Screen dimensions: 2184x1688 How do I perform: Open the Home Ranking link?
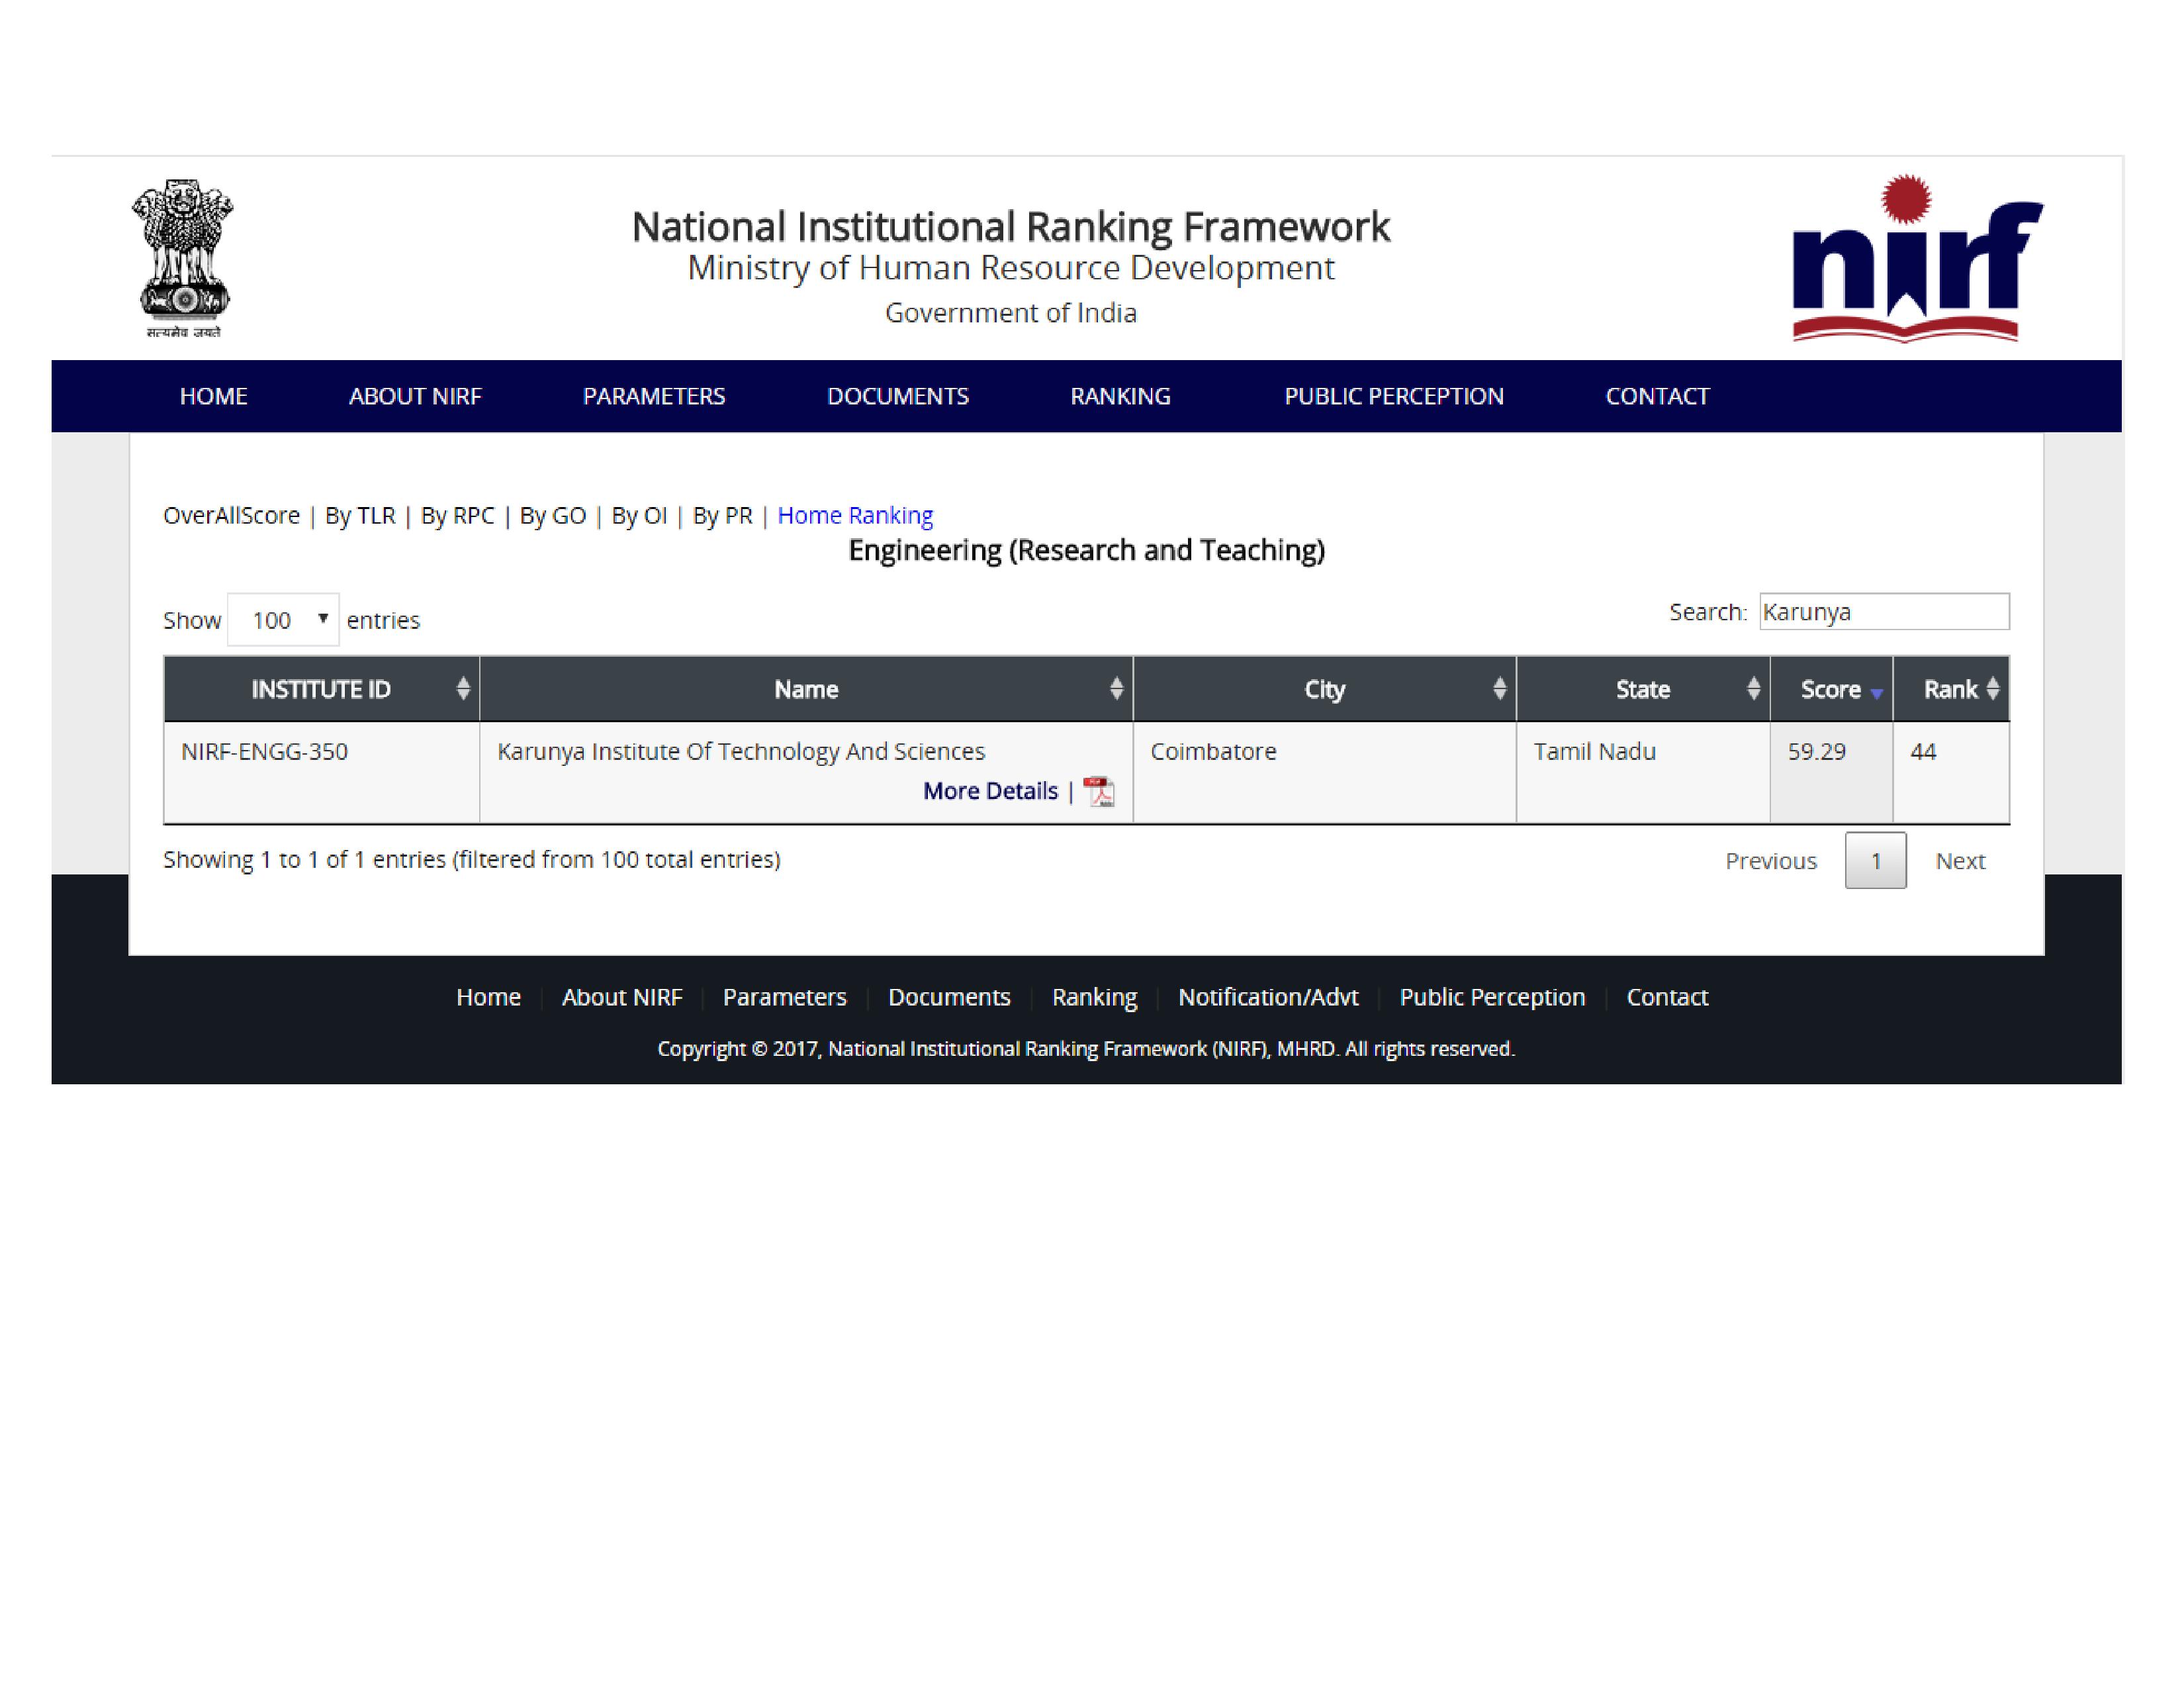point(855,515)
